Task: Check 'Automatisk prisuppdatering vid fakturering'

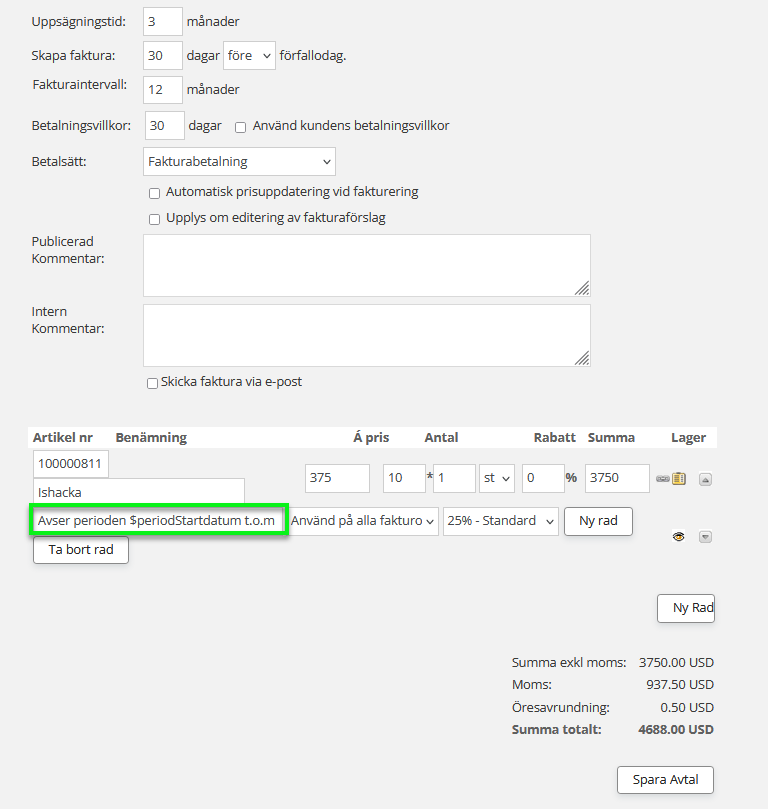Action: [154, 193]
